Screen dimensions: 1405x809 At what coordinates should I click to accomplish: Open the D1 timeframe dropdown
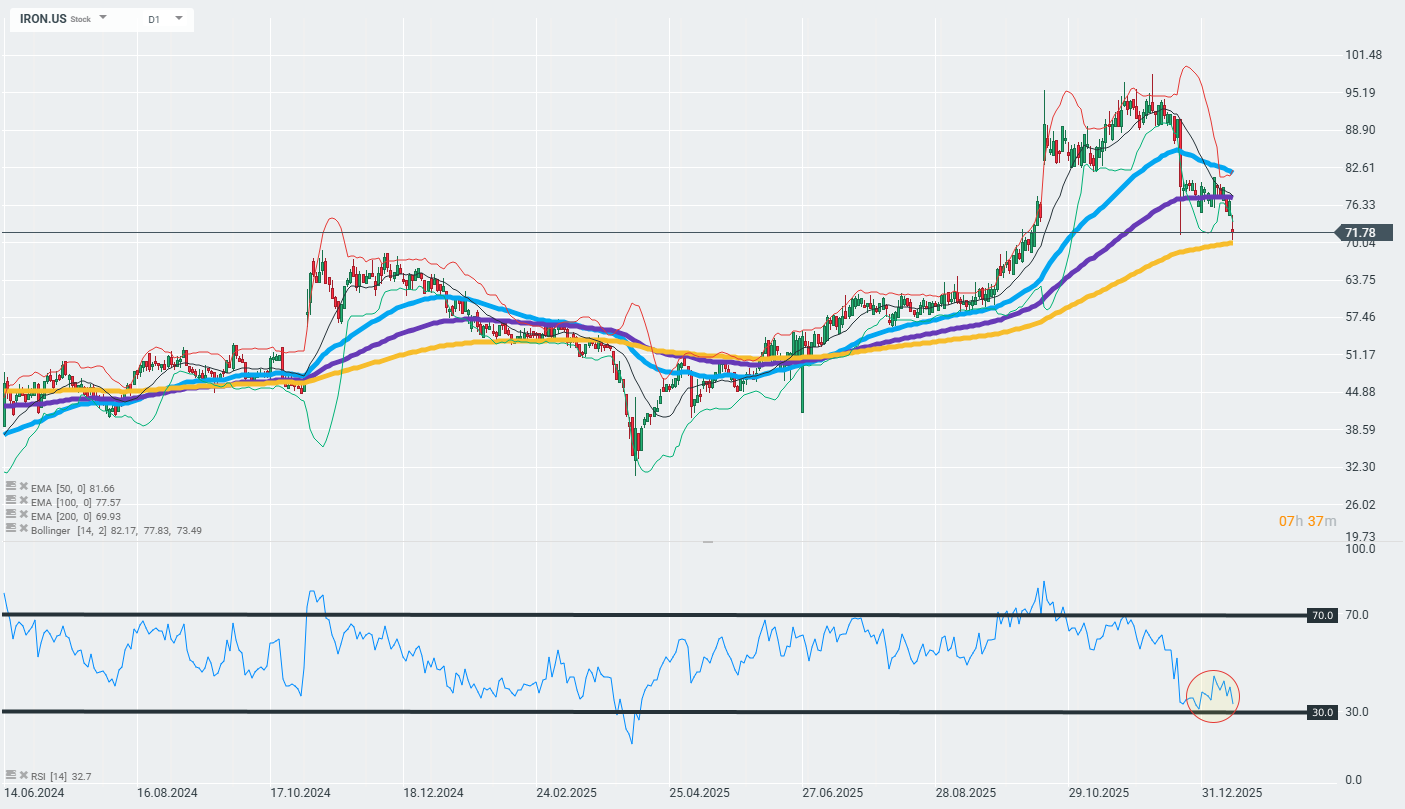[178, 18]
